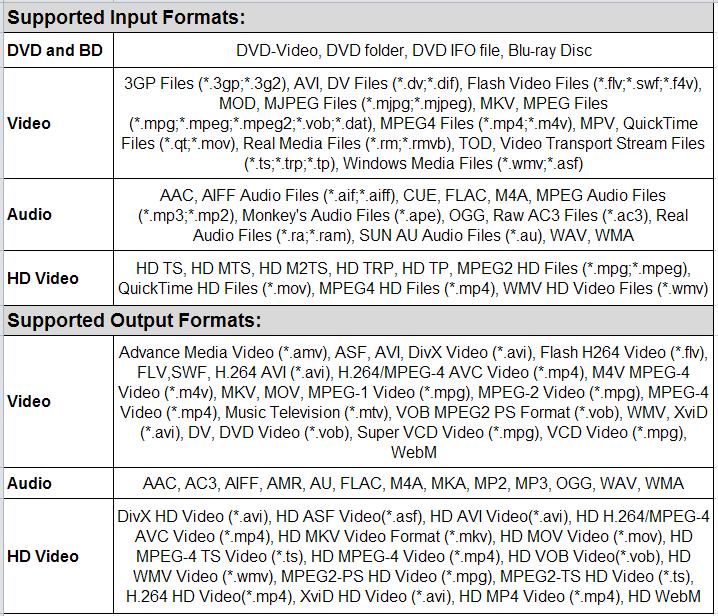Click the Supported Output Formats header

(x=134, y=321)
